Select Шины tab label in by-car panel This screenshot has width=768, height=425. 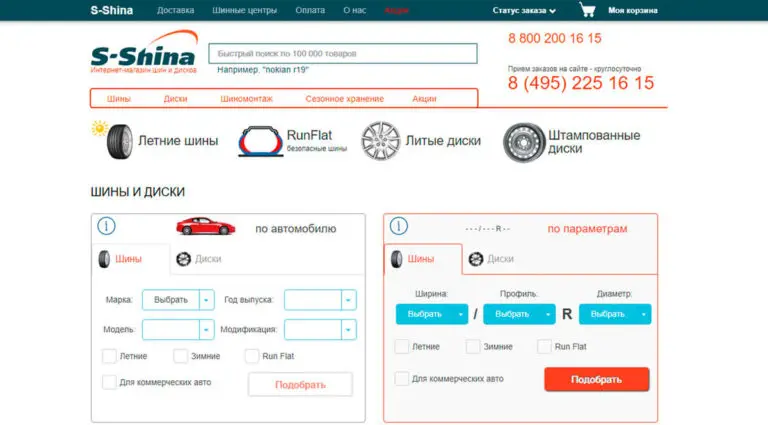click(128, 259)
